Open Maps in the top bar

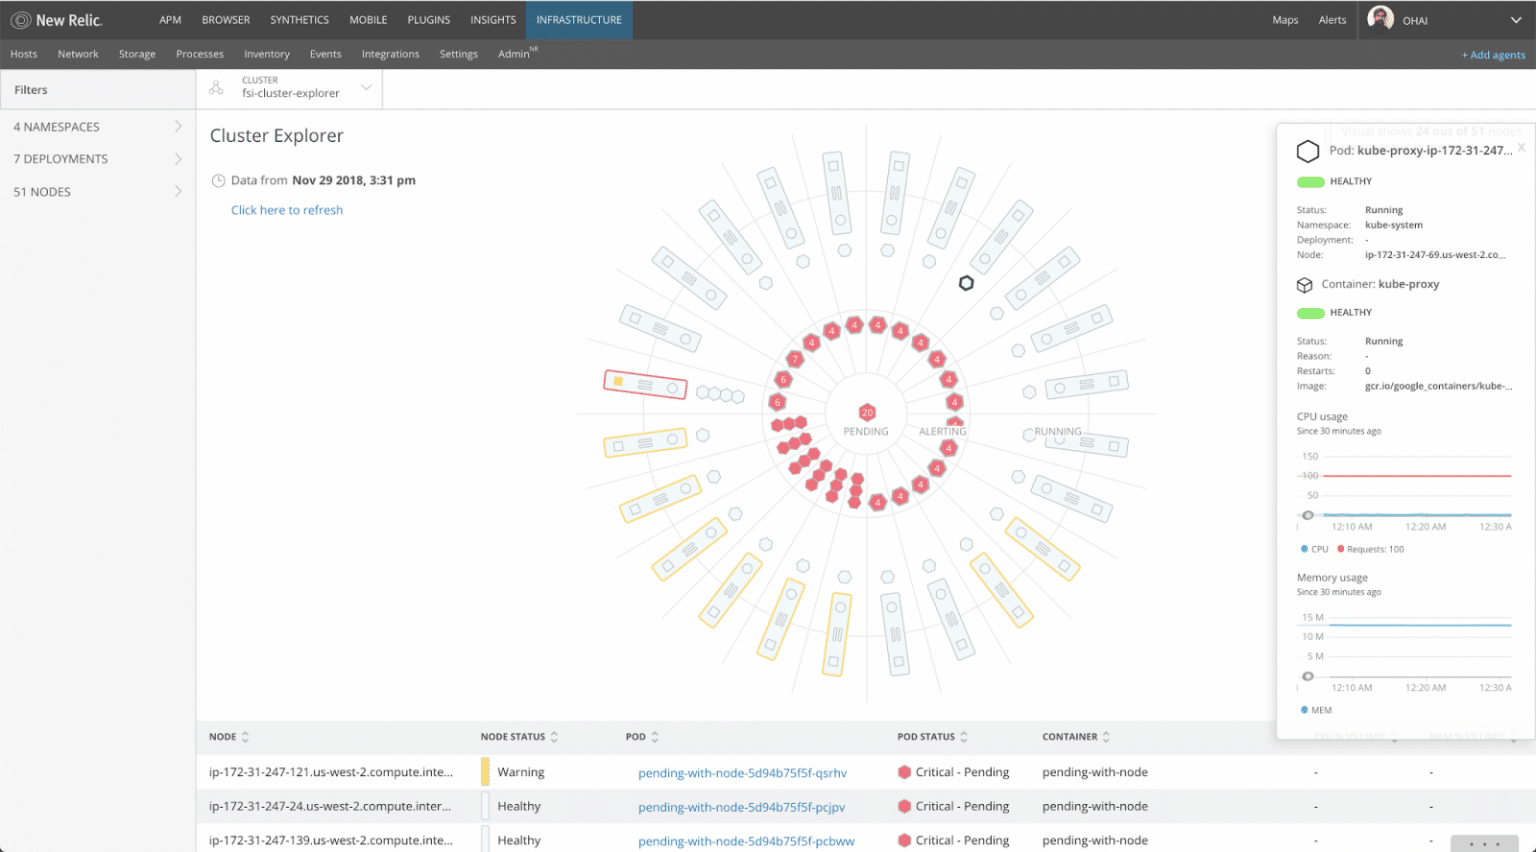(x=1285, y=20)
